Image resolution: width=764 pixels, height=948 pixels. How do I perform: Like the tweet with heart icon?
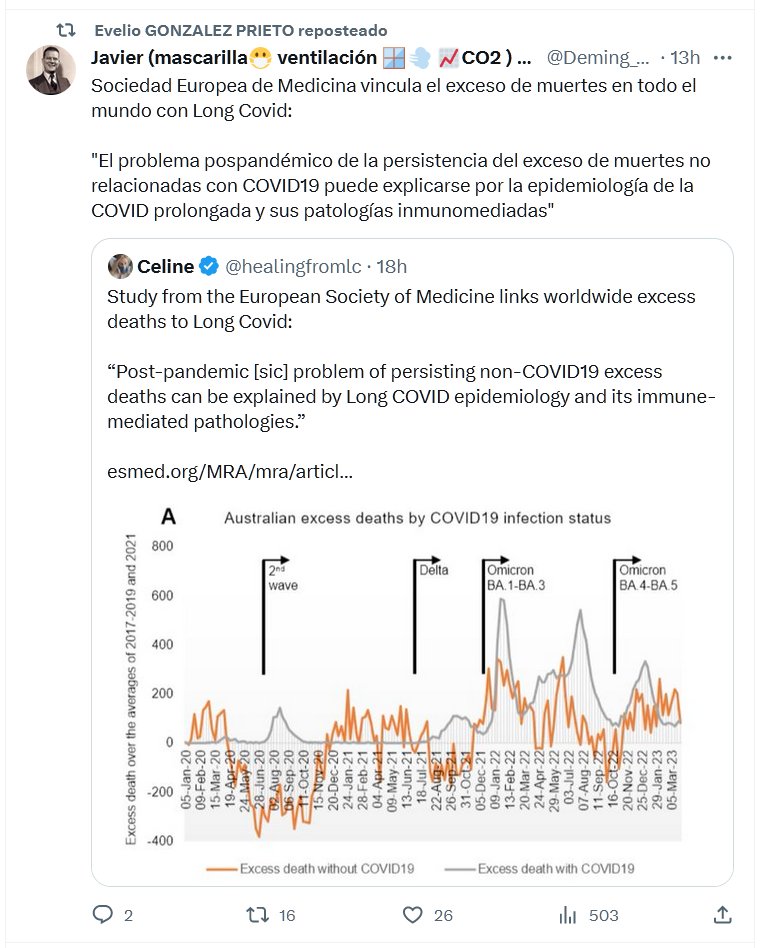point(412,914)
